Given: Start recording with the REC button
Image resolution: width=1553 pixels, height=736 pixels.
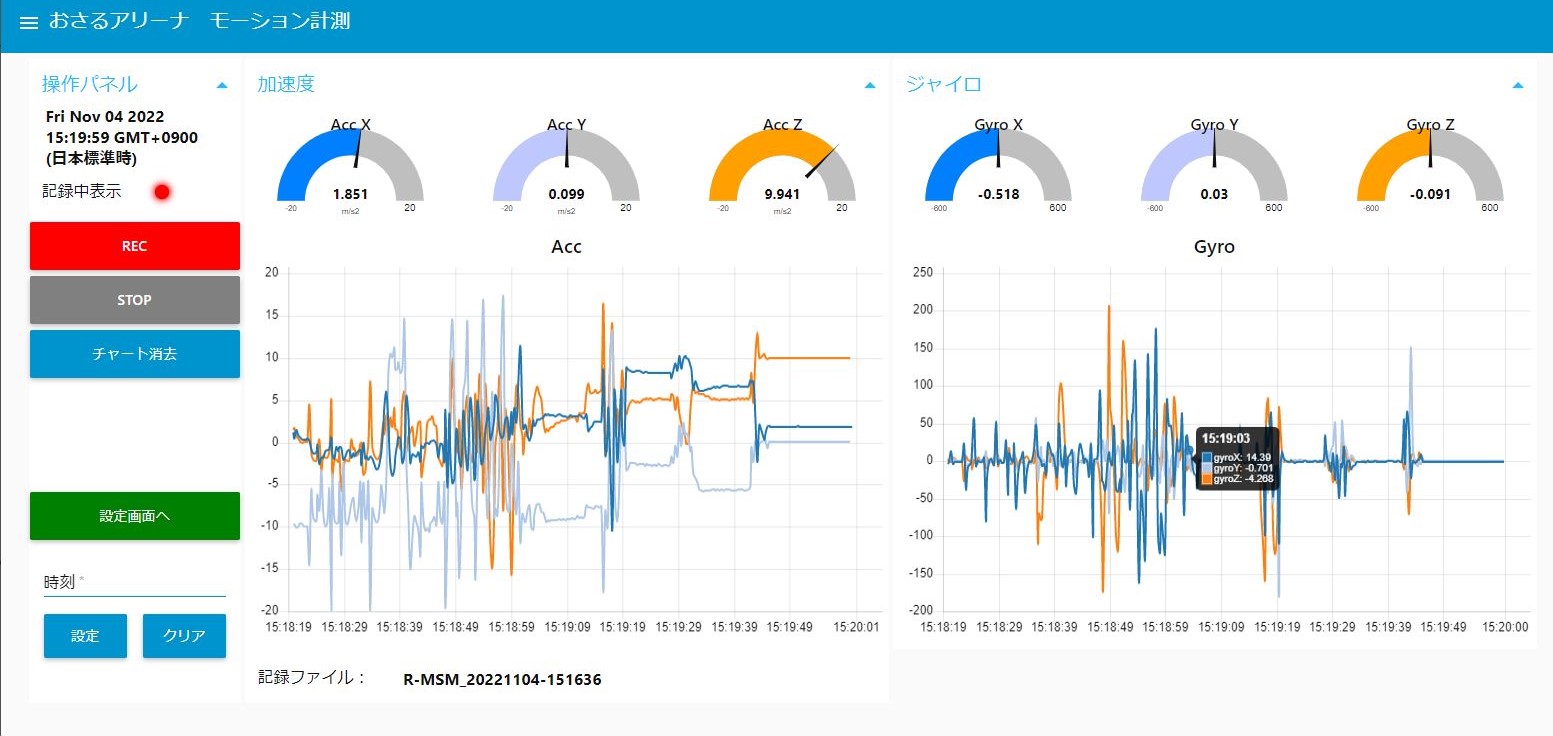Looking at the screenshot, I should click(x=135, y=246).
